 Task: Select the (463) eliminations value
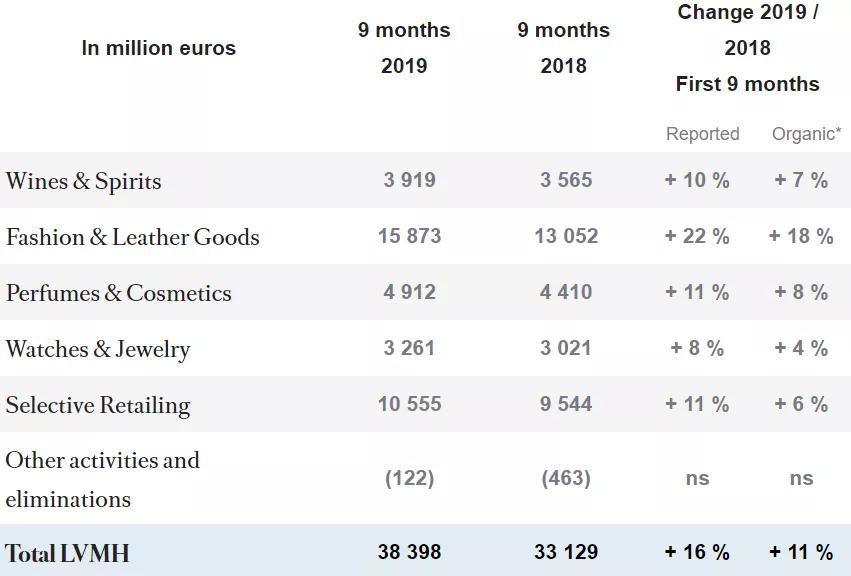[x=566, y=478]
